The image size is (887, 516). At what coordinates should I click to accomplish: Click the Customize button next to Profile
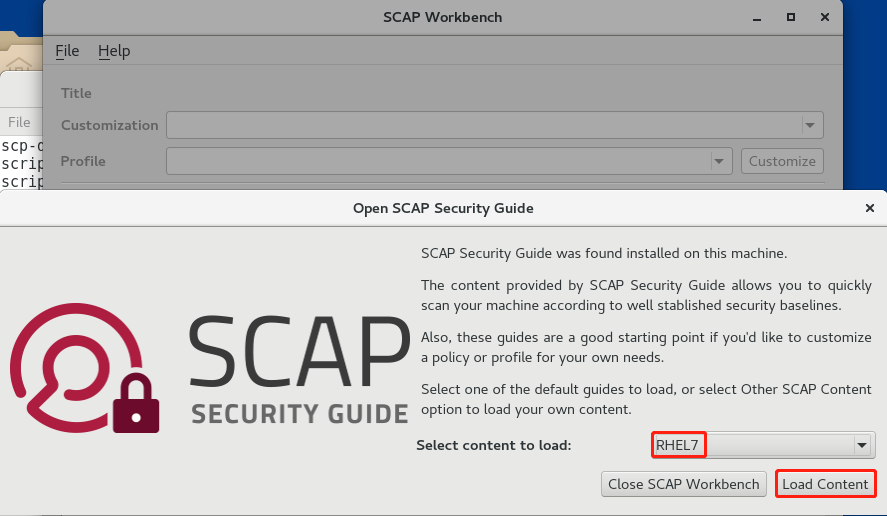(x=782, y=161)
